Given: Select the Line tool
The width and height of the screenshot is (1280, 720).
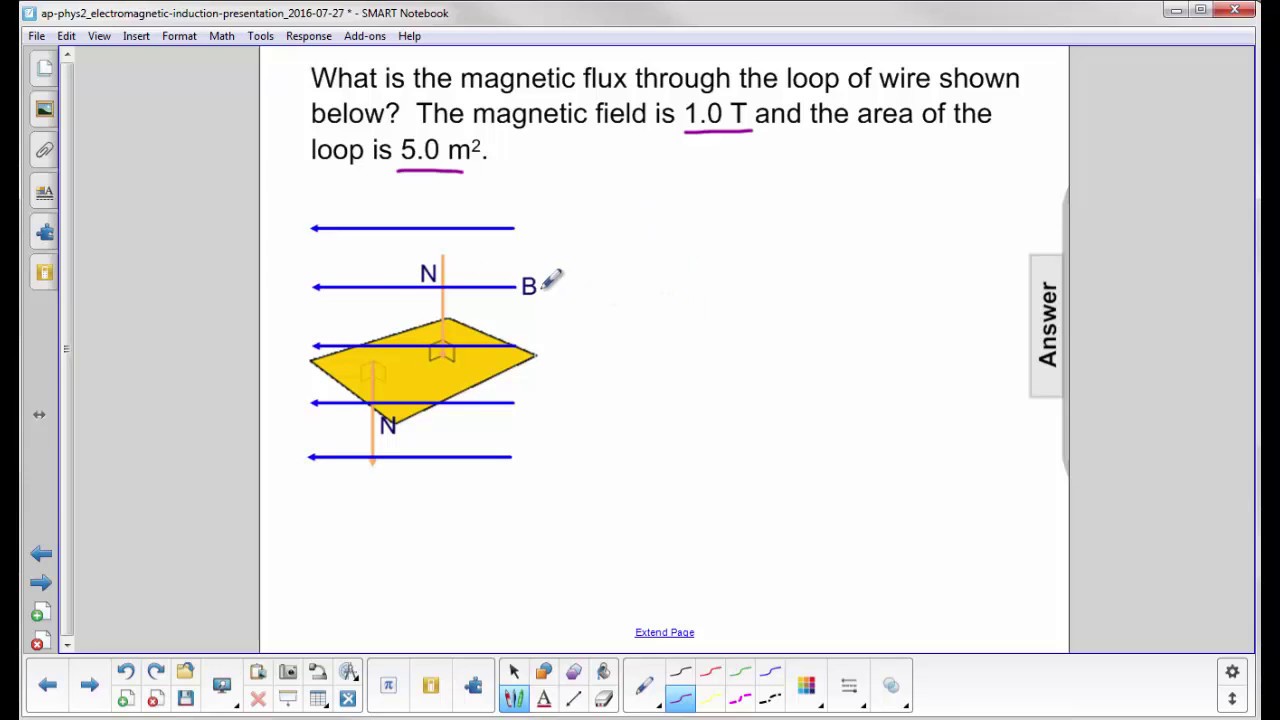Looking at the screenshot, I should (574, 699).
